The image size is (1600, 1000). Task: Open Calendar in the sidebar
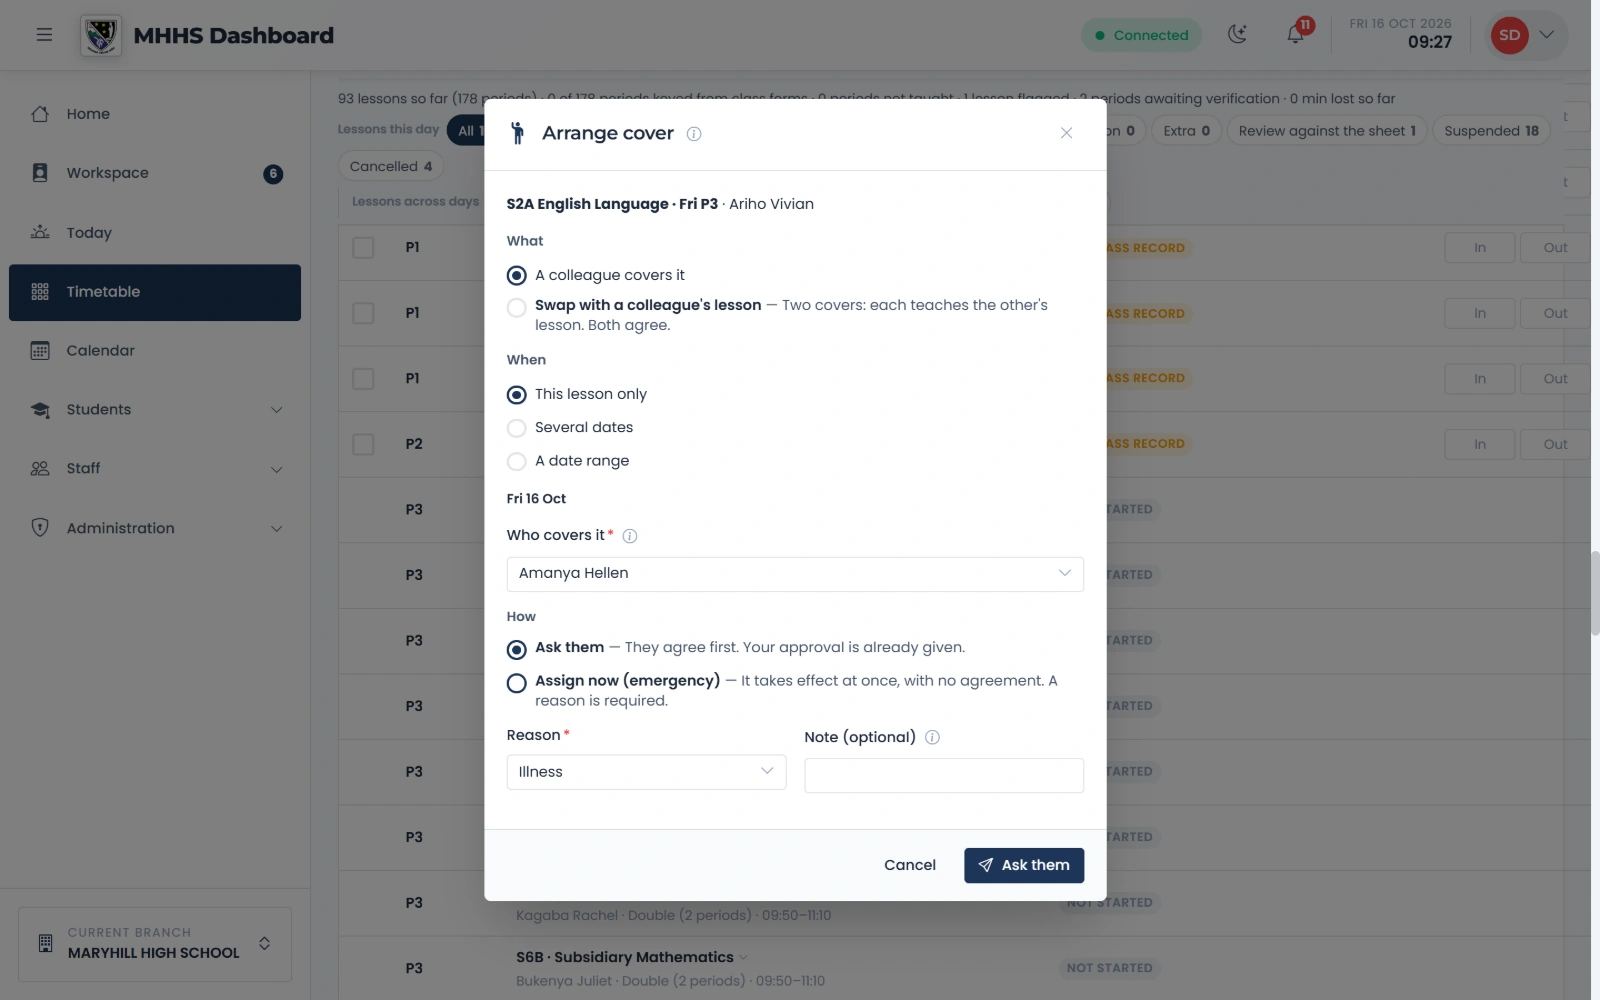[x=155, y=351]
